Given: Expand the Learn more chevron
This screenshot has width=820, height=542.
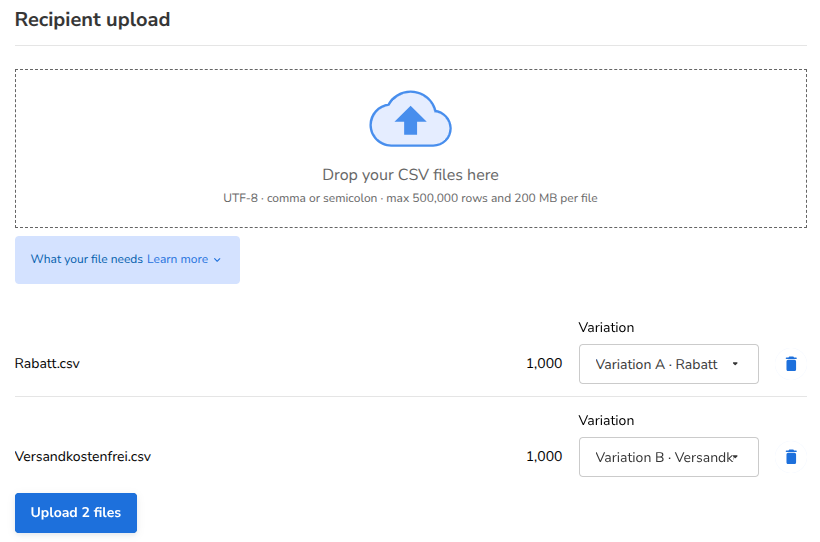Looking at the screenshot, I should [217, 259].
